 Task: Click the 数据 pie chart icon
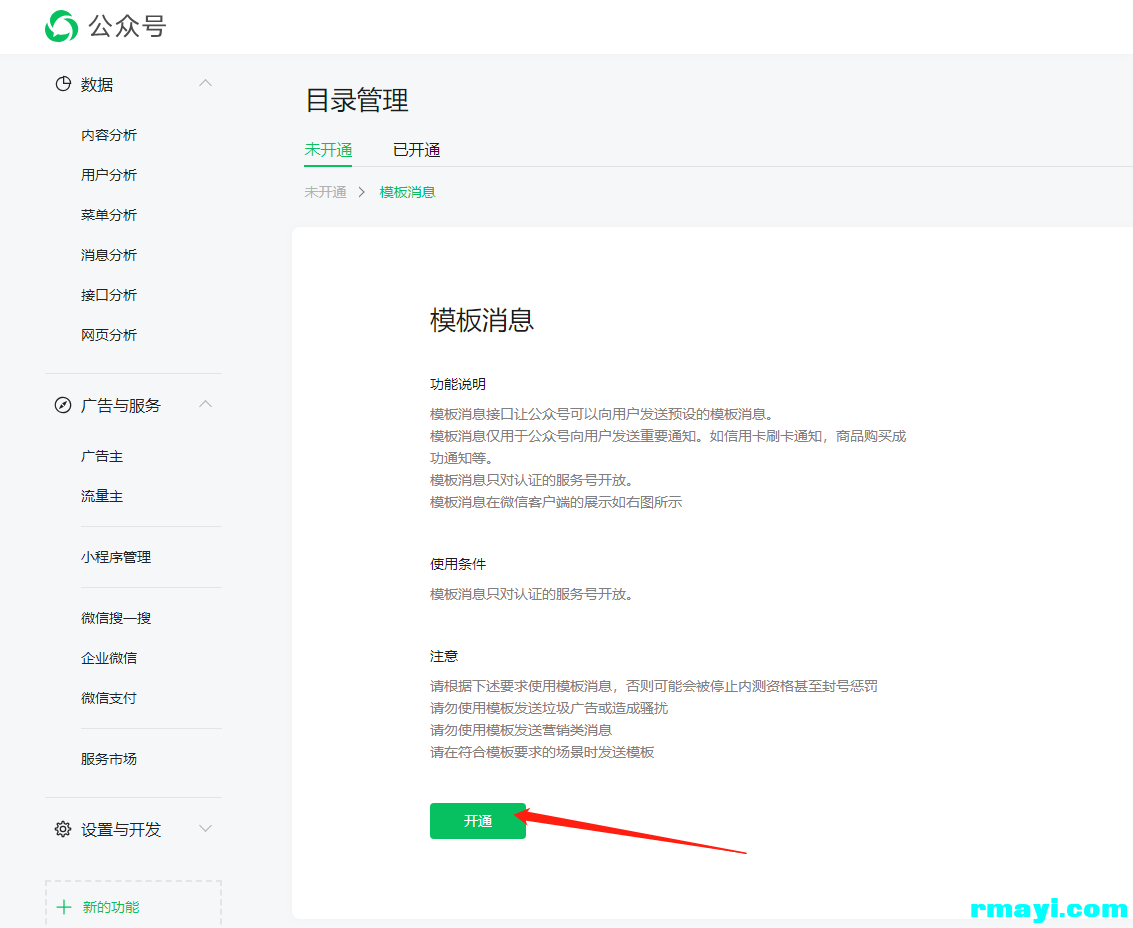point(63,85)
